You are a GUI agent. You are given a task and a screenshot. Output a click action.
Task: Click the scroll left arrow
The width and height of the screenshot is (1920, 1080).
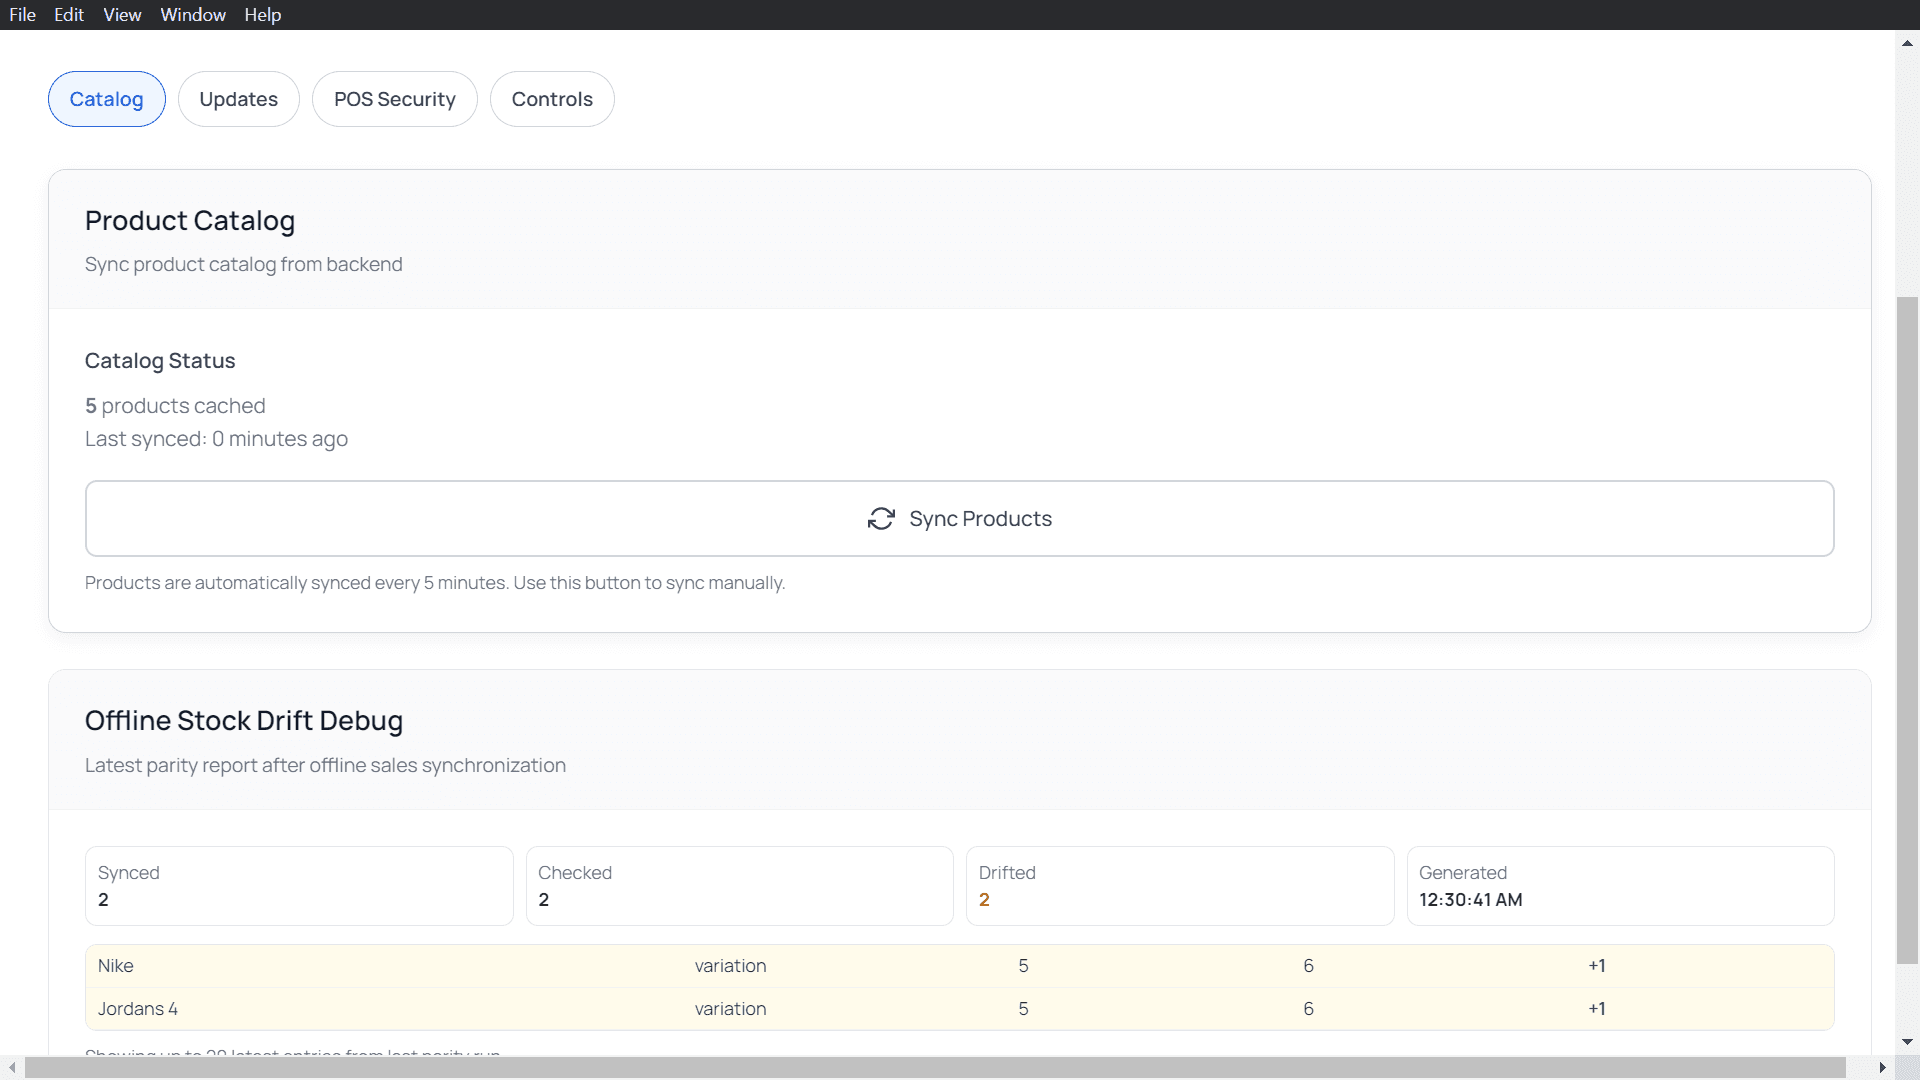(x=11, y=1068)
